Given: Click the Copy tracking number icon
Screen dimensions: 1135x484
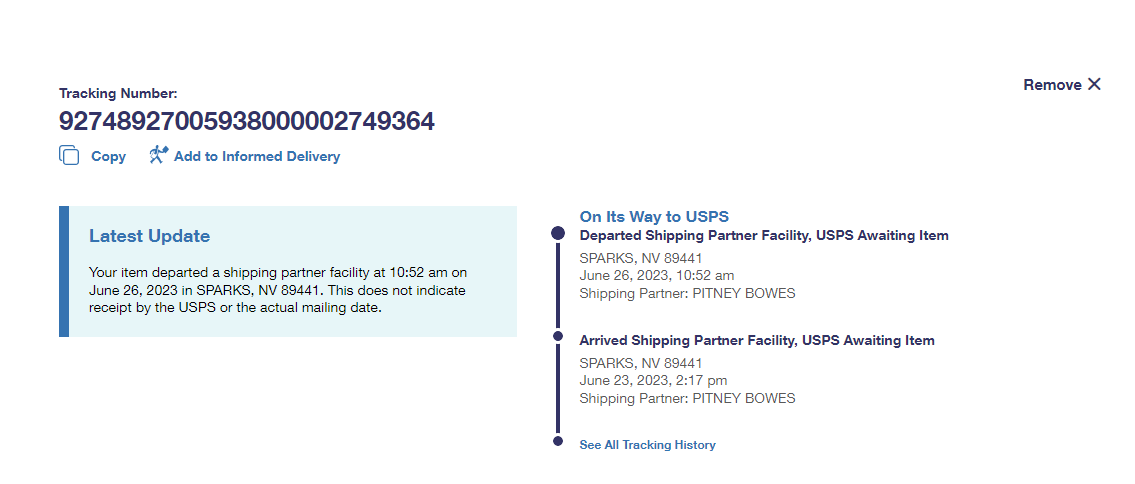Looking at the screenshot, I should pyautogui.click(x=69, y=156).
